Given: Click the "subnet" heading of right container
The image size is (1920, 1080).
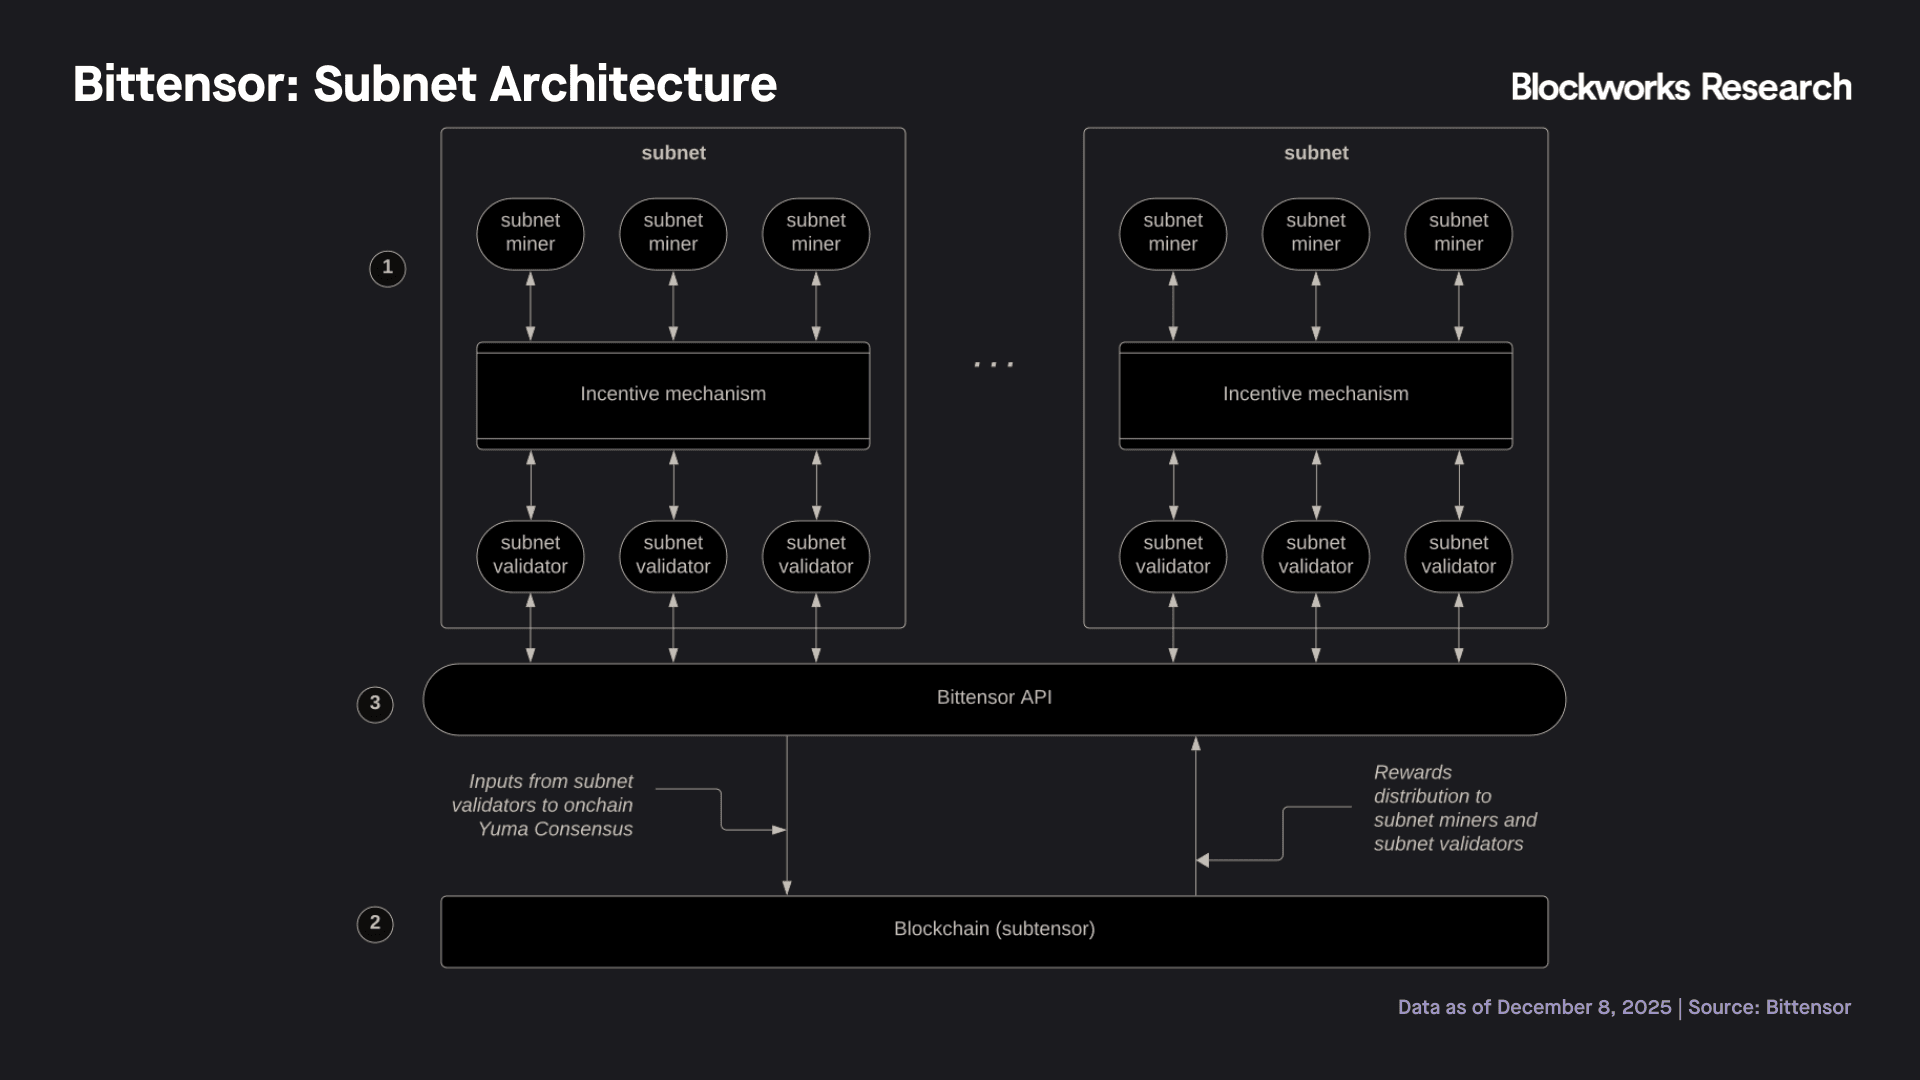Looking at the screenshot, I should 1316,153.
